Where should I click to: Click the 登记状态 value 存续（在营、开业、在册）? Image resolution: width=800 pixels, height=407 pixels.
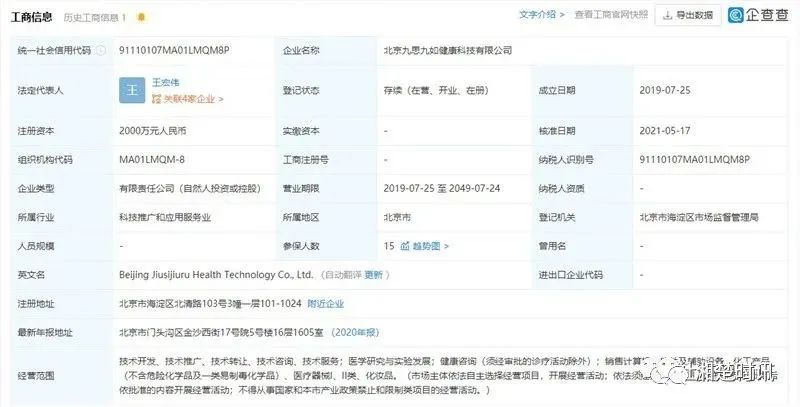[x=436, y=90]
